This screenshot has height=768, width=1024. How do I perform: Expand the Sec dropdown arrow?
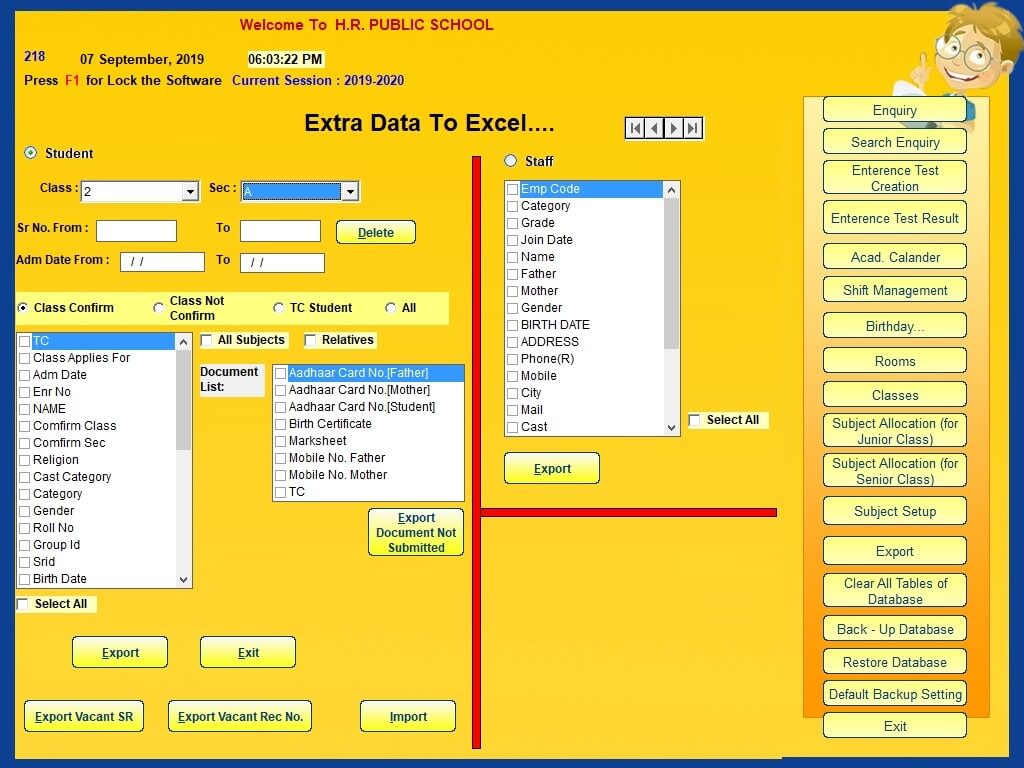click(349, 192)
